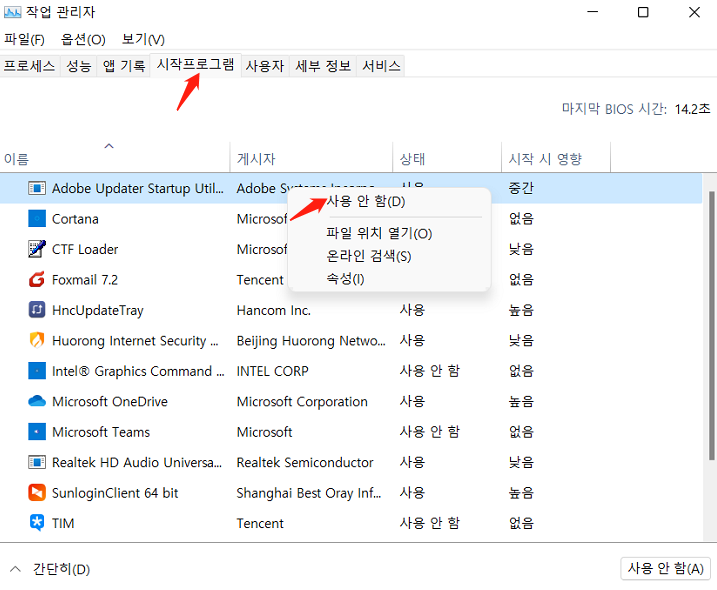The height and width of the screenshot is (590, 717).
Task: Select the Cortana app icon
Action: click(37, 219)
